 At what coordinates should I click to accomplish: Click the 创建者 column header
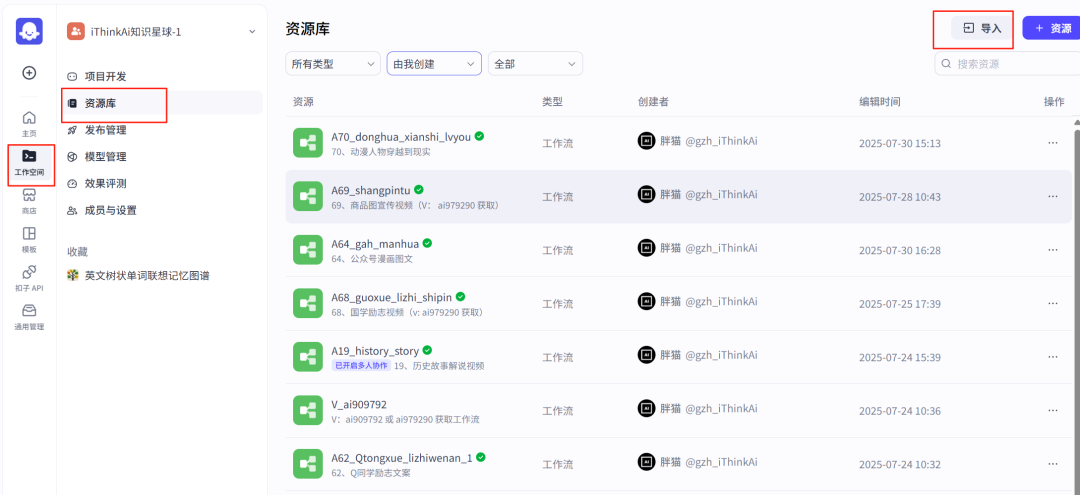point(654,102)
